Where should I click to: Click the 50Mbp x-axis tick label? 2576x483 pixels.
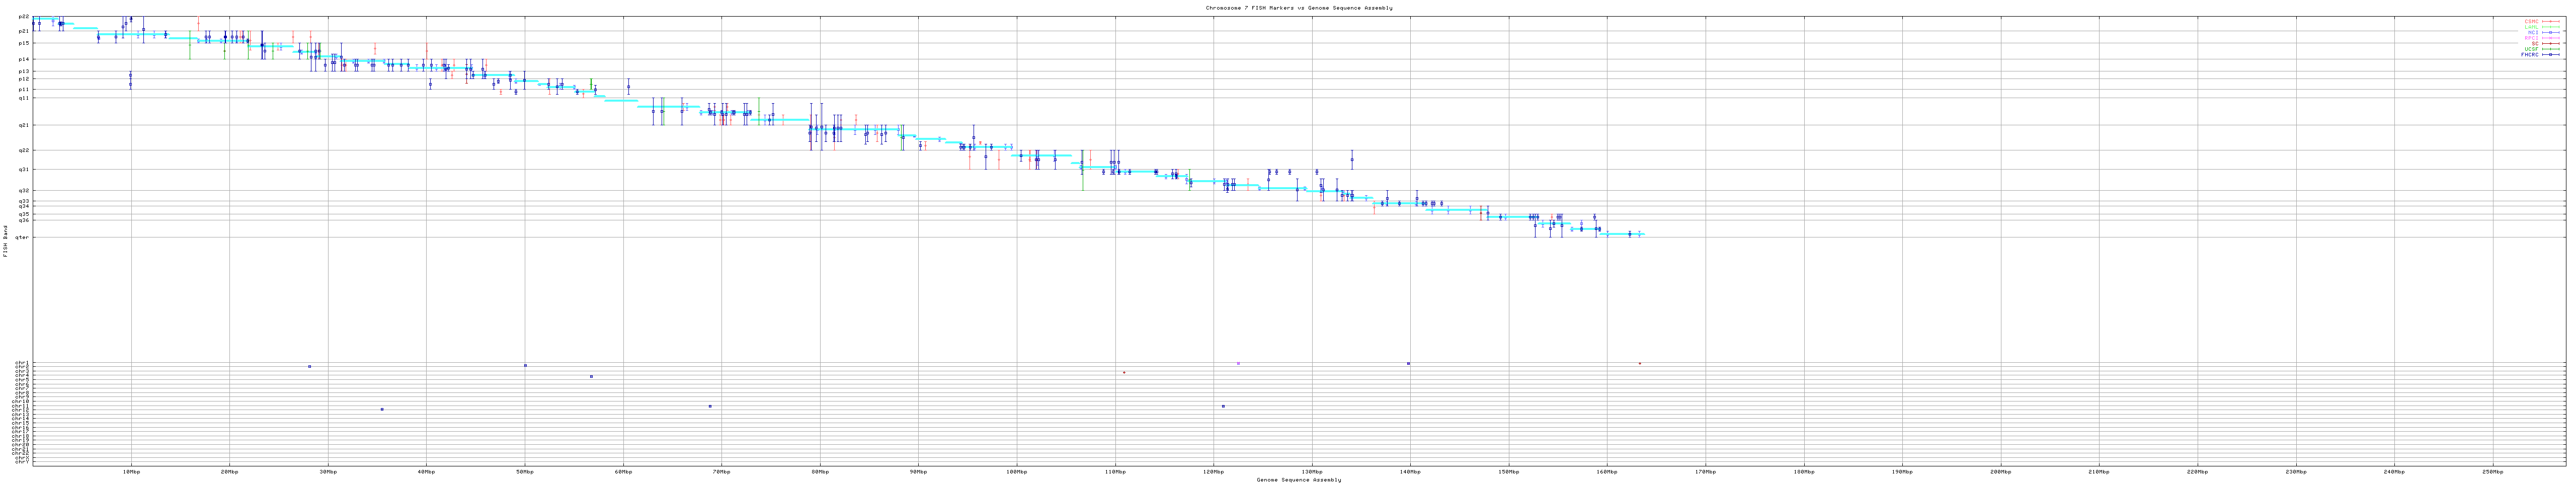524,471
